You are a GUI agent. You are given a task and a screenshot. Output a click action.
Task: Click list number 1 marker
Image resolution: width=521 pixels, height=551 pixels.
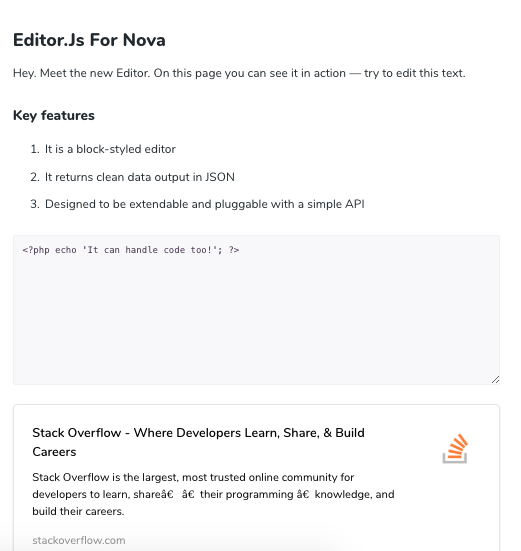(x=35, y=149)
